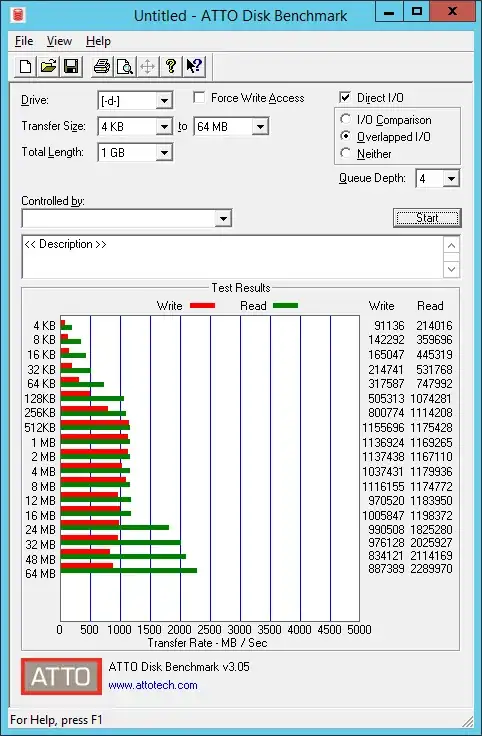
Task: Click the Start button
Action: coord(427,218)
